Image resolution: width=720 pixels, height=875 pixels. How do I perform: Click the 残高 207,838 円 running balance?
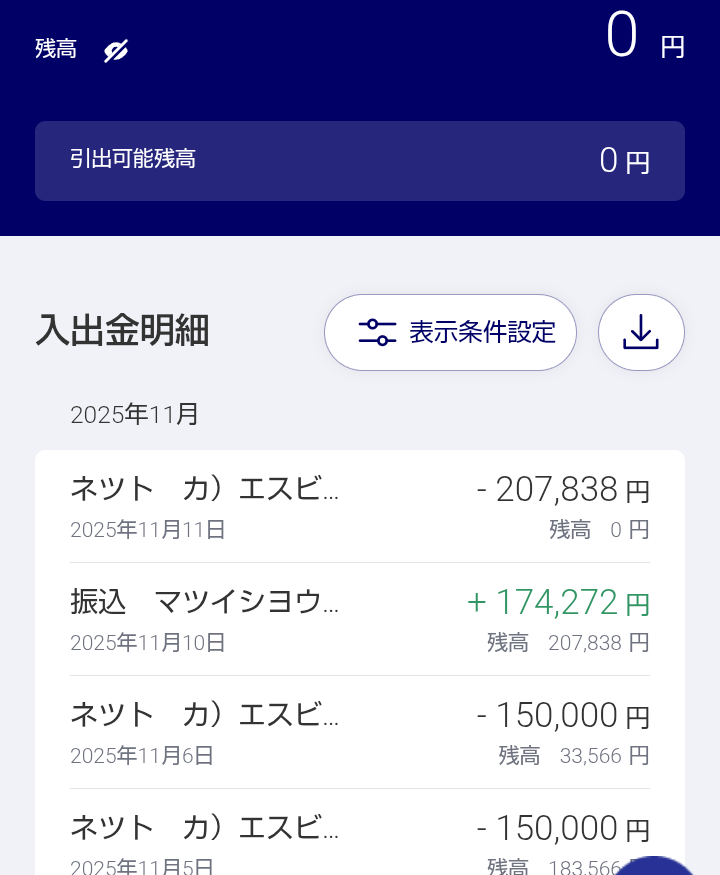pos(568,642)
